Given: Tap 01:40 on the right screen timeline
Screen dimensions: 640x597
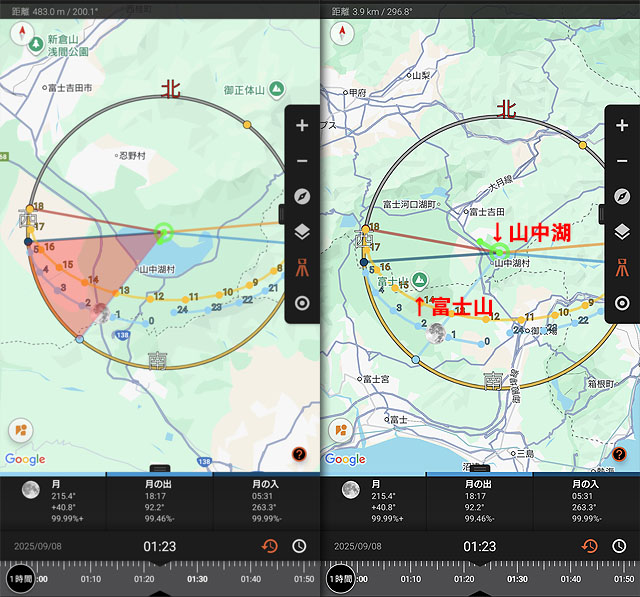Looking at the screenshot, I should 571,579.
